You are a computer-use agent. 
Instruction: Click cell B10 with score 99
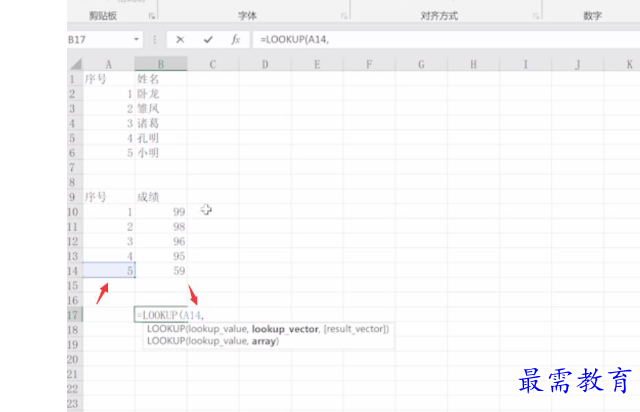(x=161, y=212)
